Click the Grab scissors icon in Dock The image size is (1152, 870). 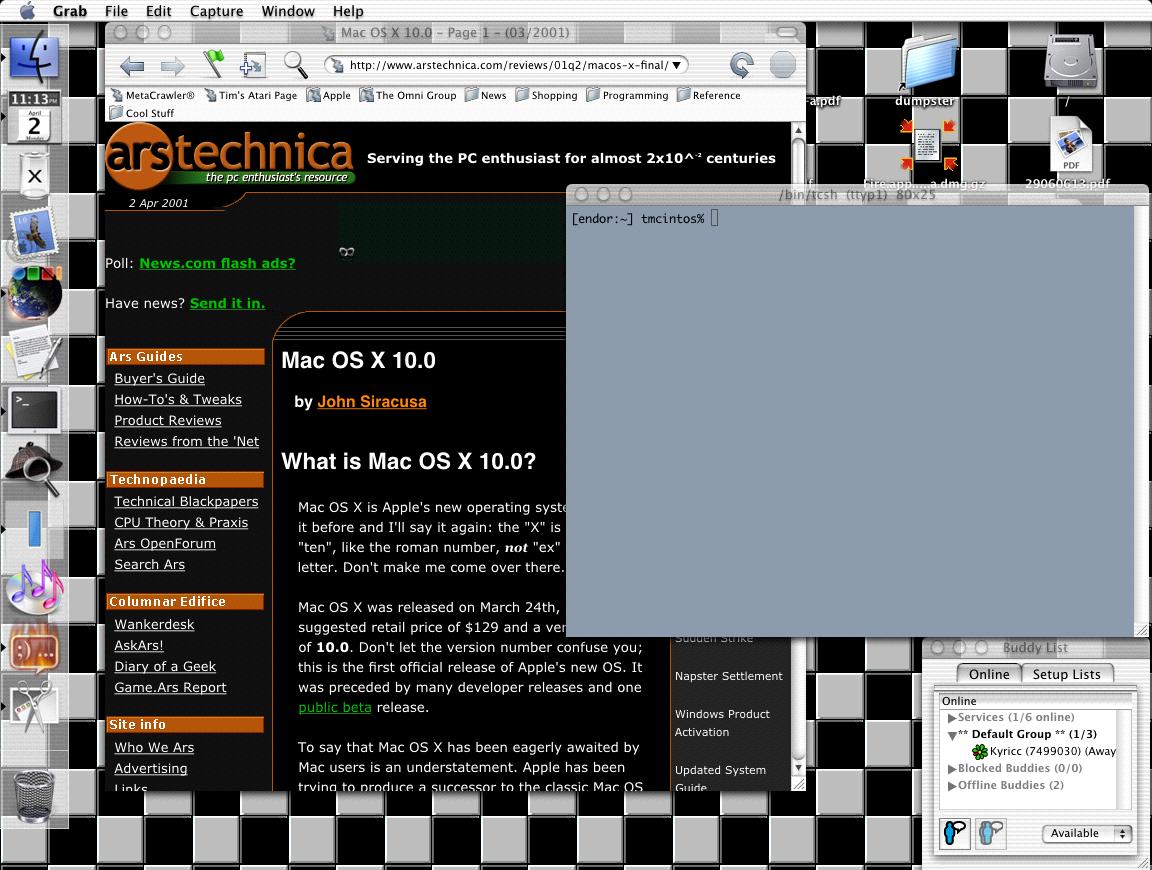click(x=35, y=705)
